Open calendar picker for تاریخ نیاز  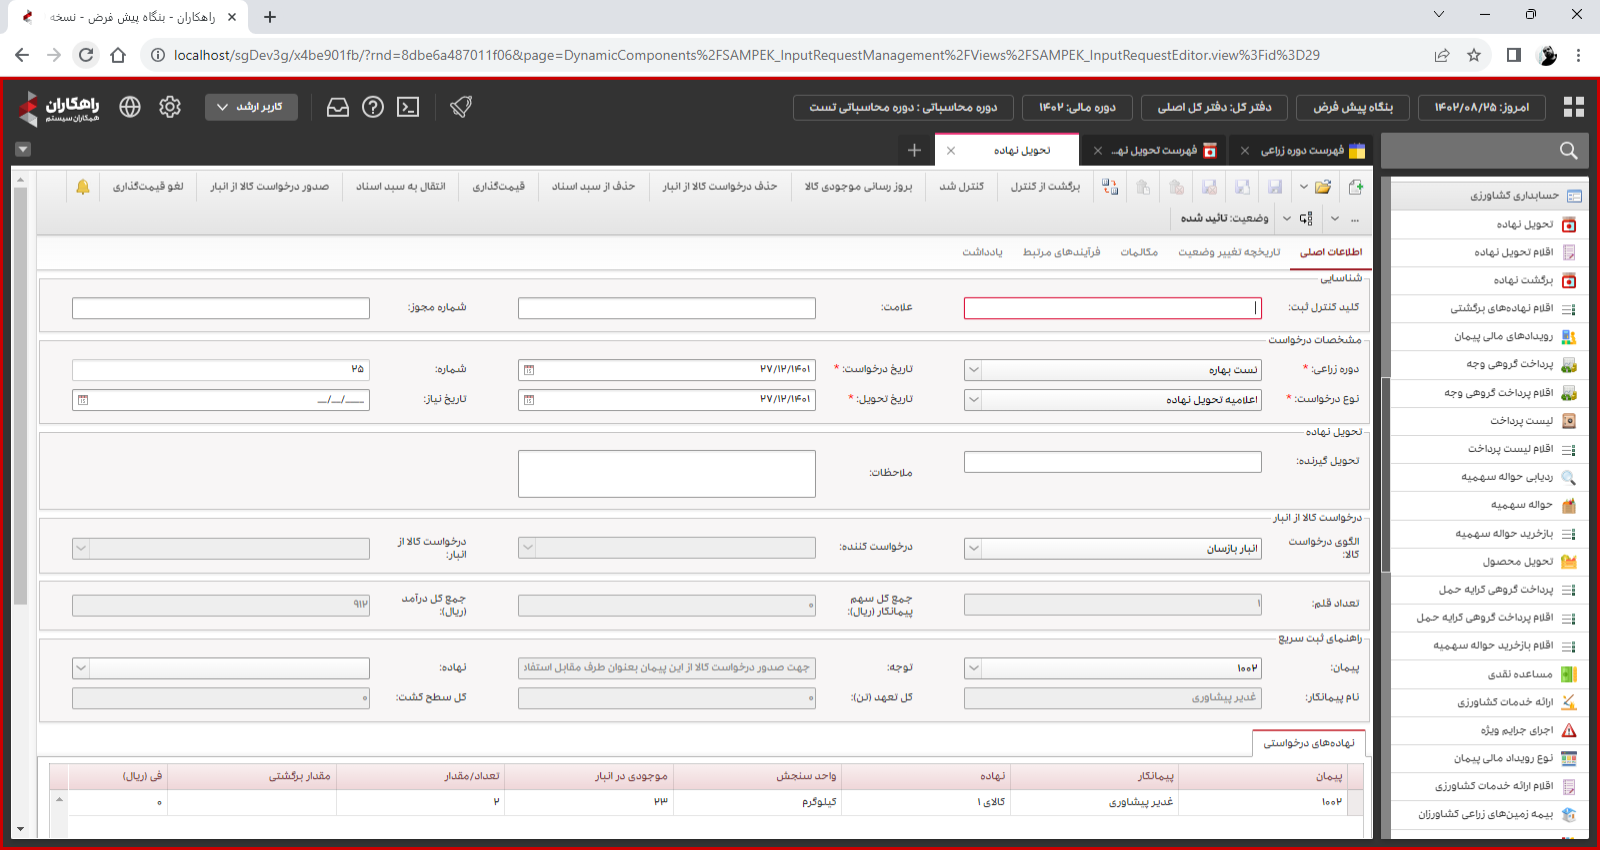[83, 400]
